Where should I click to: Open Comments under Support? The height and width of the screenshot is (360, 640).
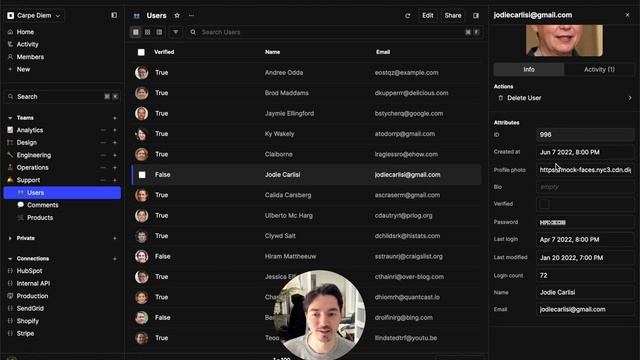pos(42,205)
